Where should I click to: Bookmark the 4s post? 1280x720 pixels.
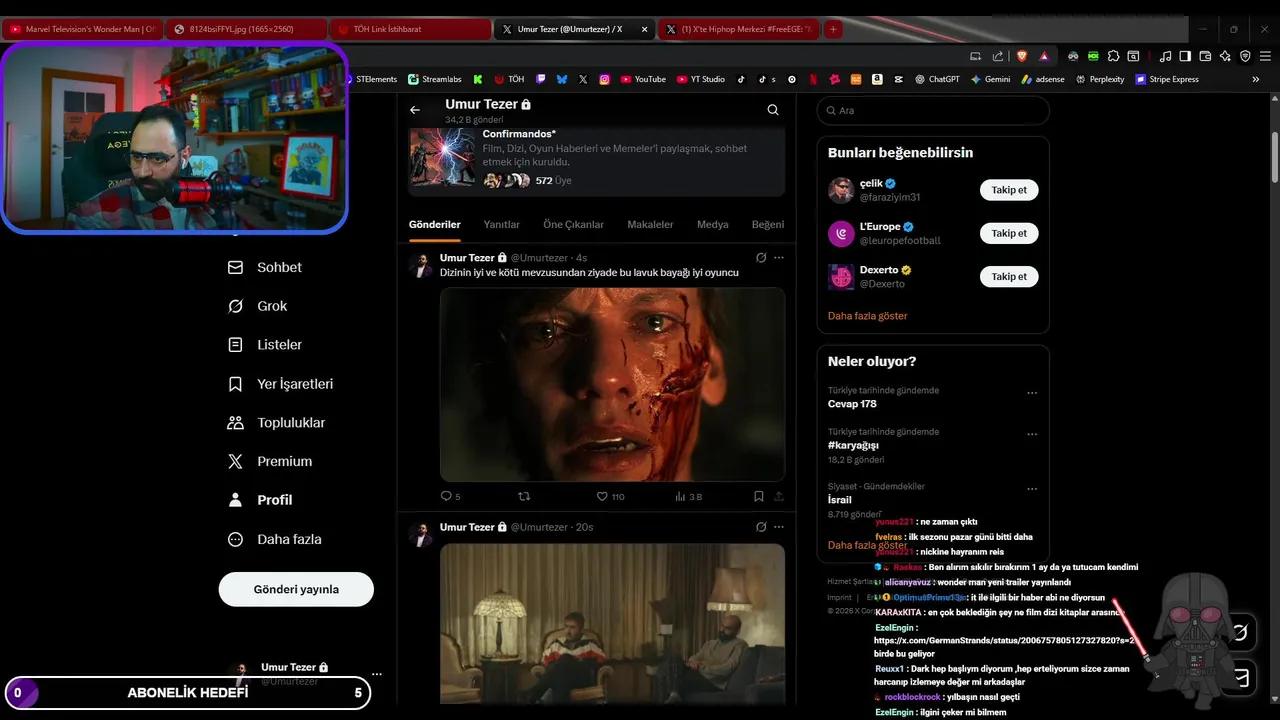759,496
